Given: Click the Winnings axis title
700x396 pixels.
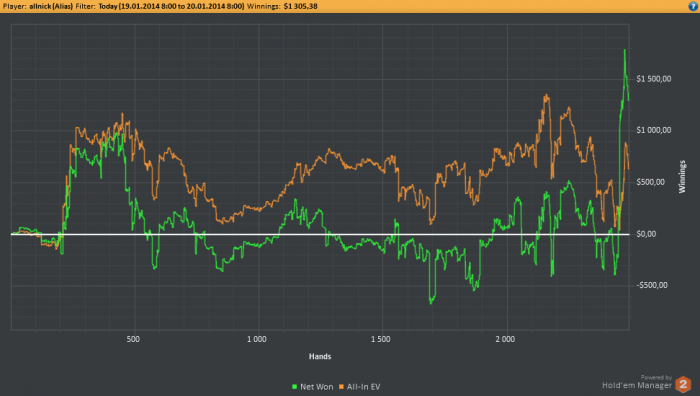Looking at the screenshot, I should point(682,177).
